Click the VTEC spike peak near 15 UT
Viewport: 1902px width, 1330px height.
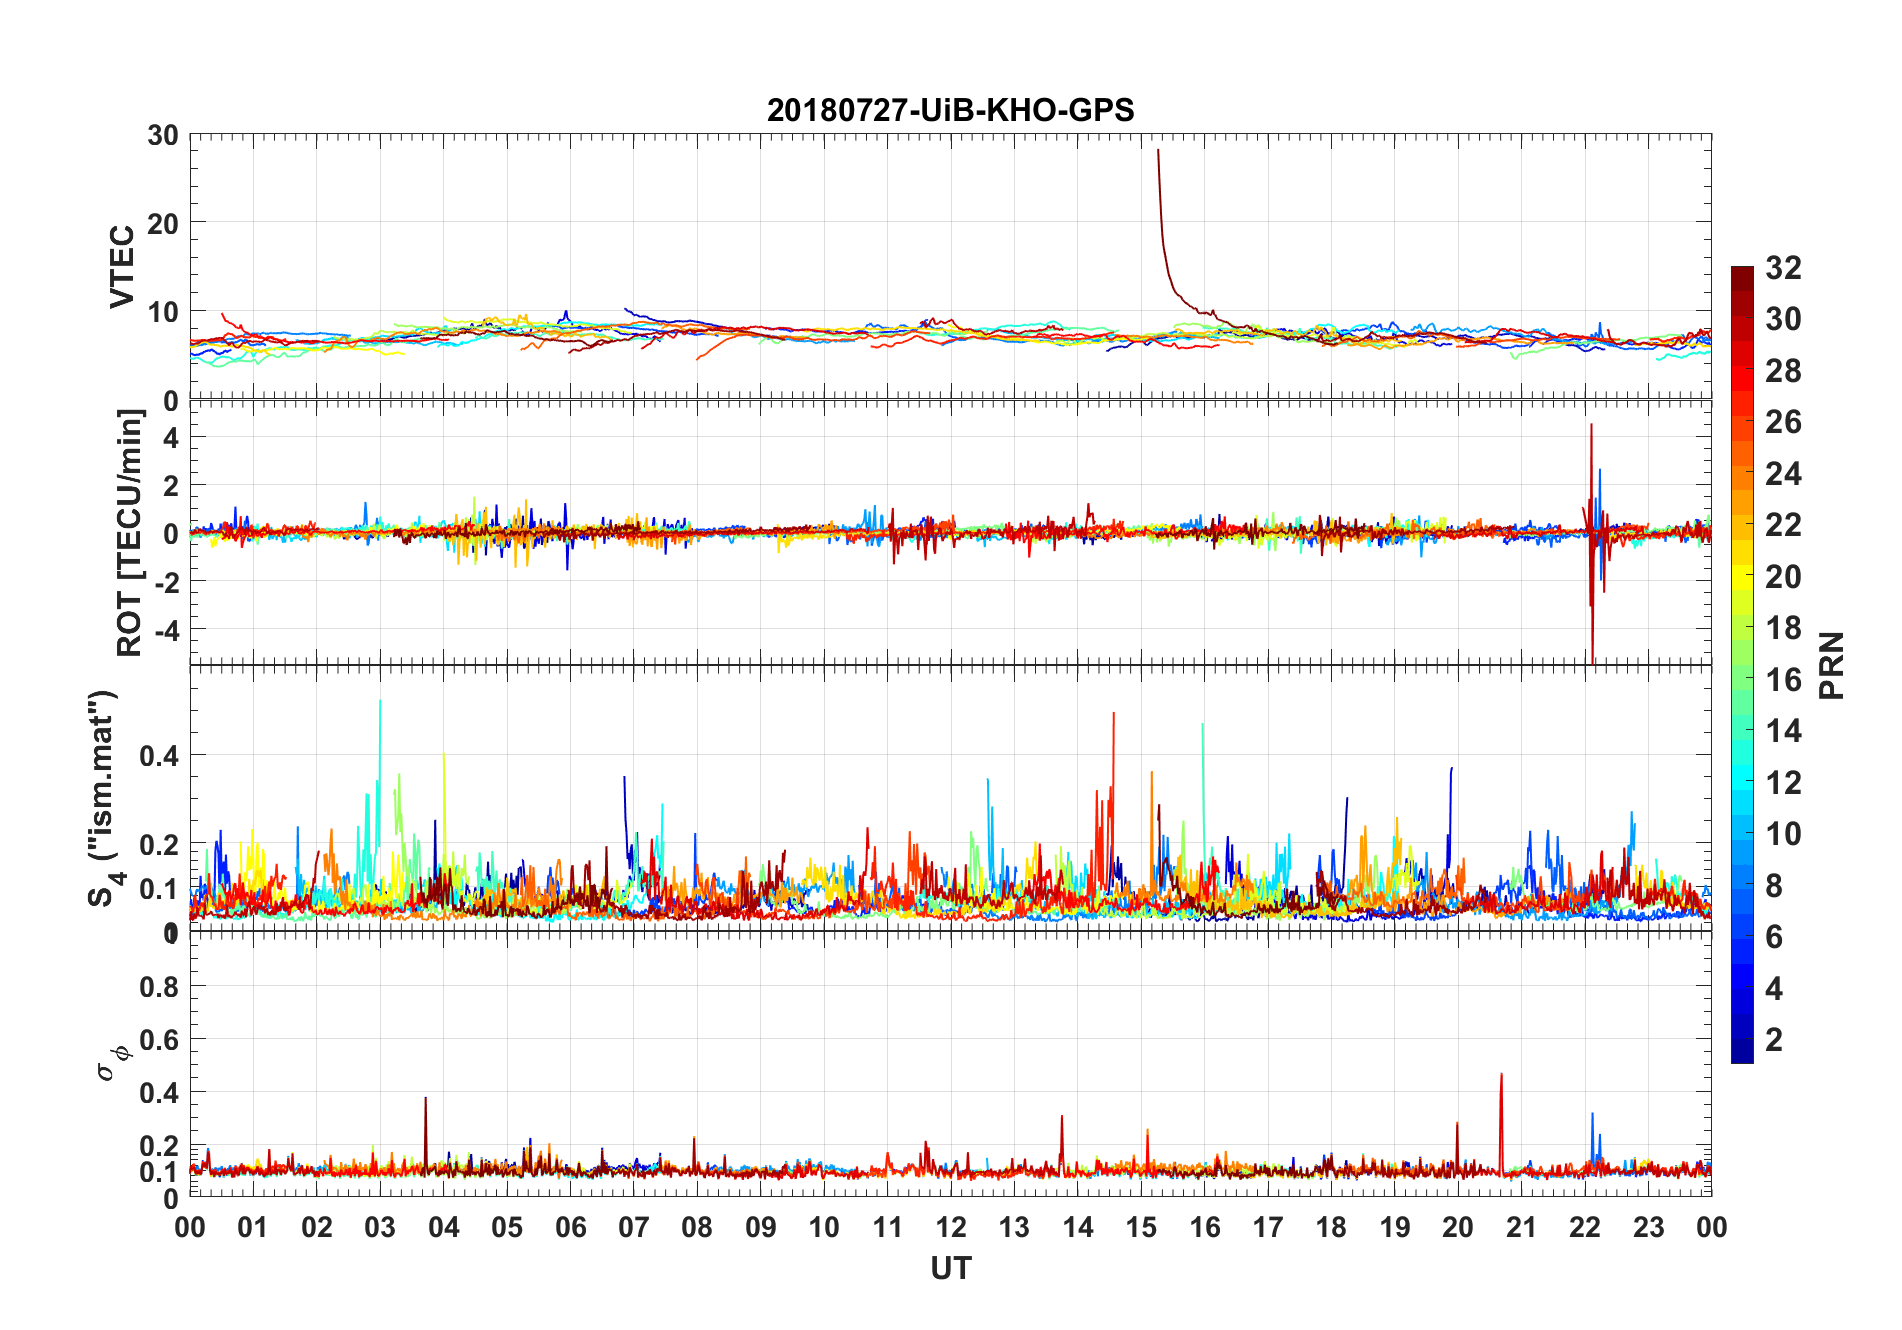(x=1158, y=151)
